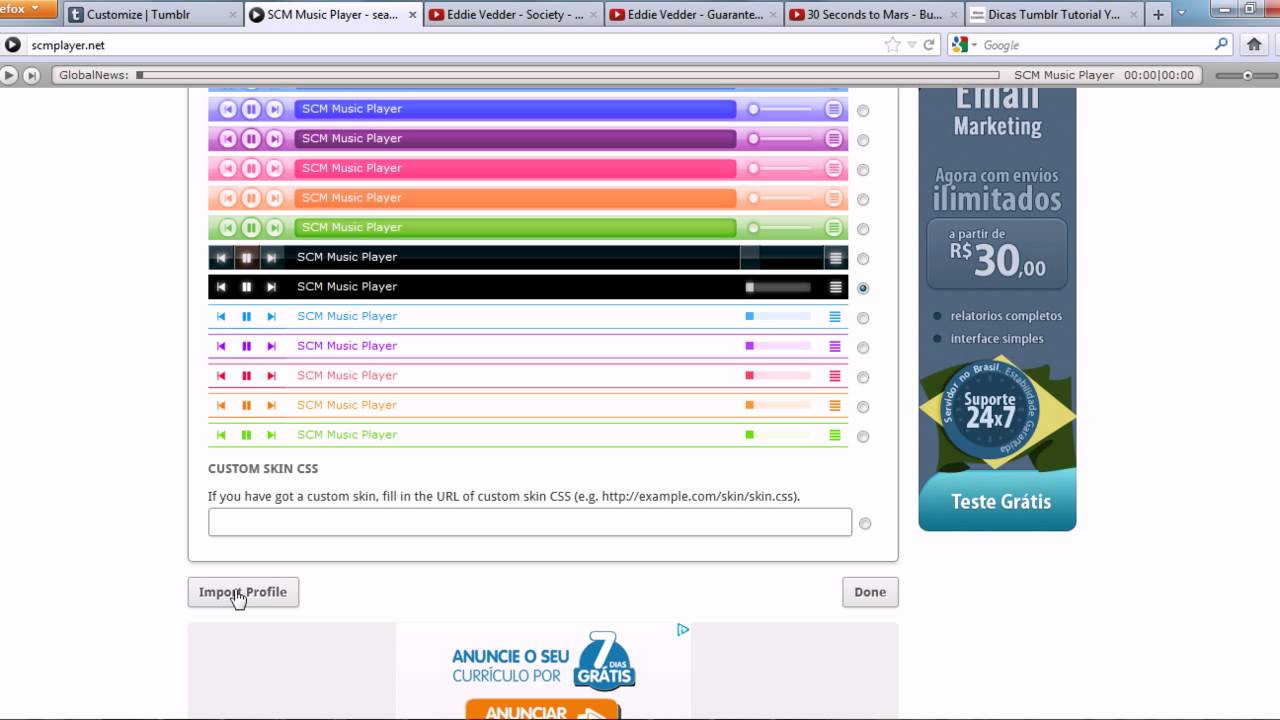Select the red flat skin radio button
The width and height of the screenshot is (1280, 720).
point(863,377)
